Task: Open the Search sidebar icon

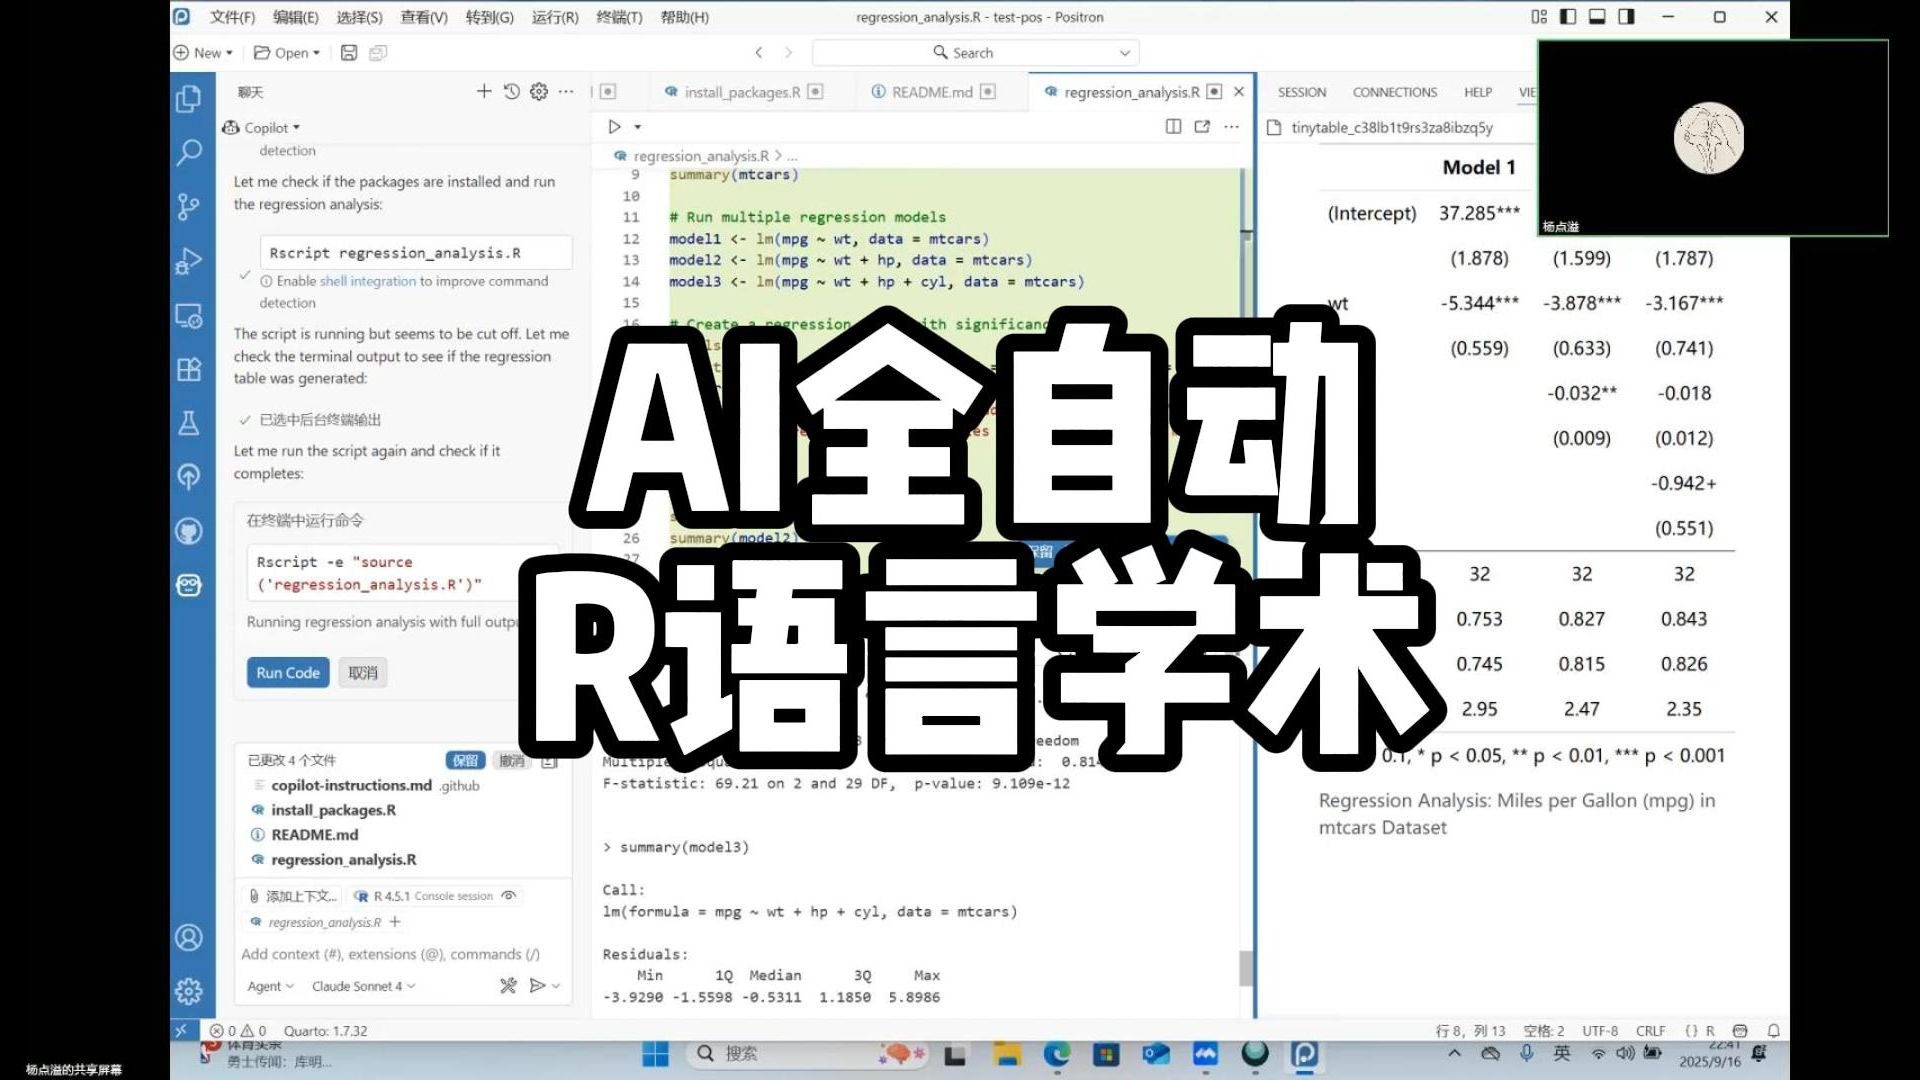Action: [x=188, y=152]
